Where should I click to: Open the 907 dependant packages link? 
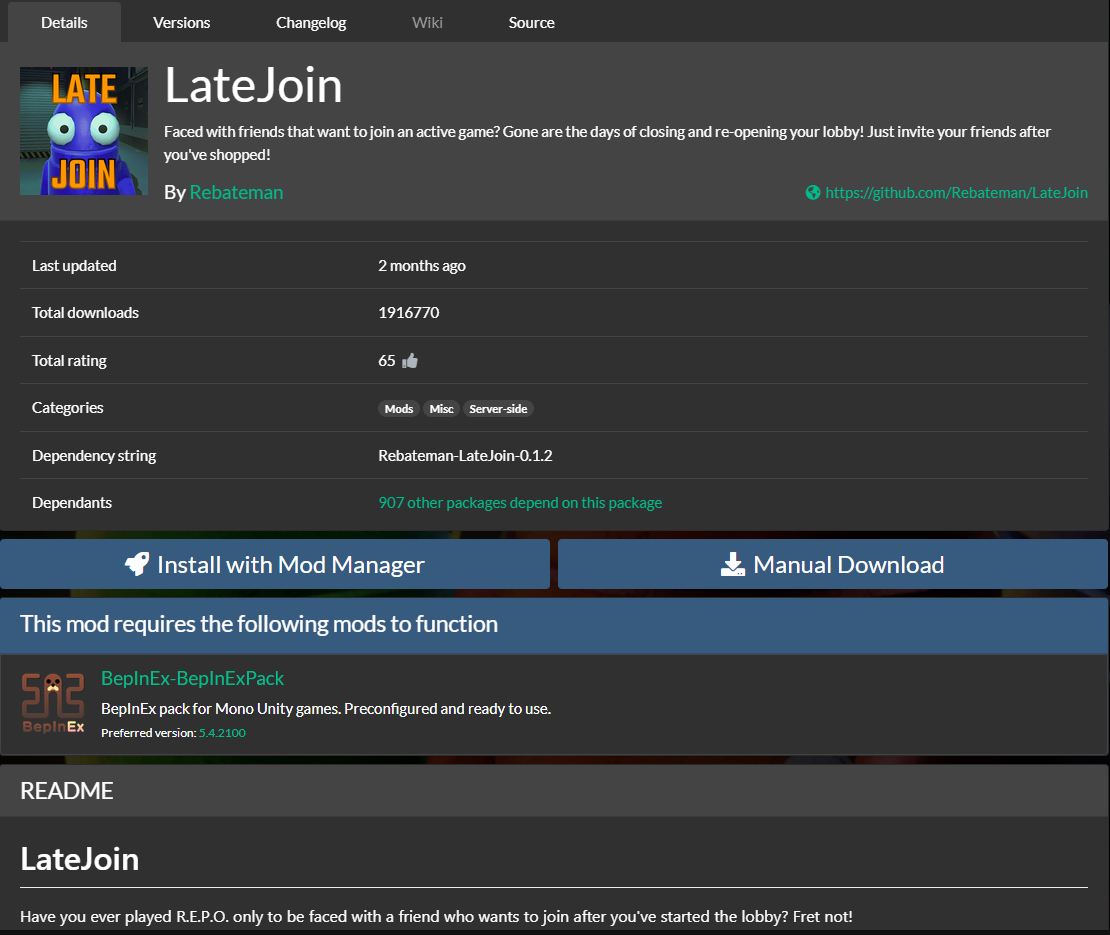coord(520,503)
